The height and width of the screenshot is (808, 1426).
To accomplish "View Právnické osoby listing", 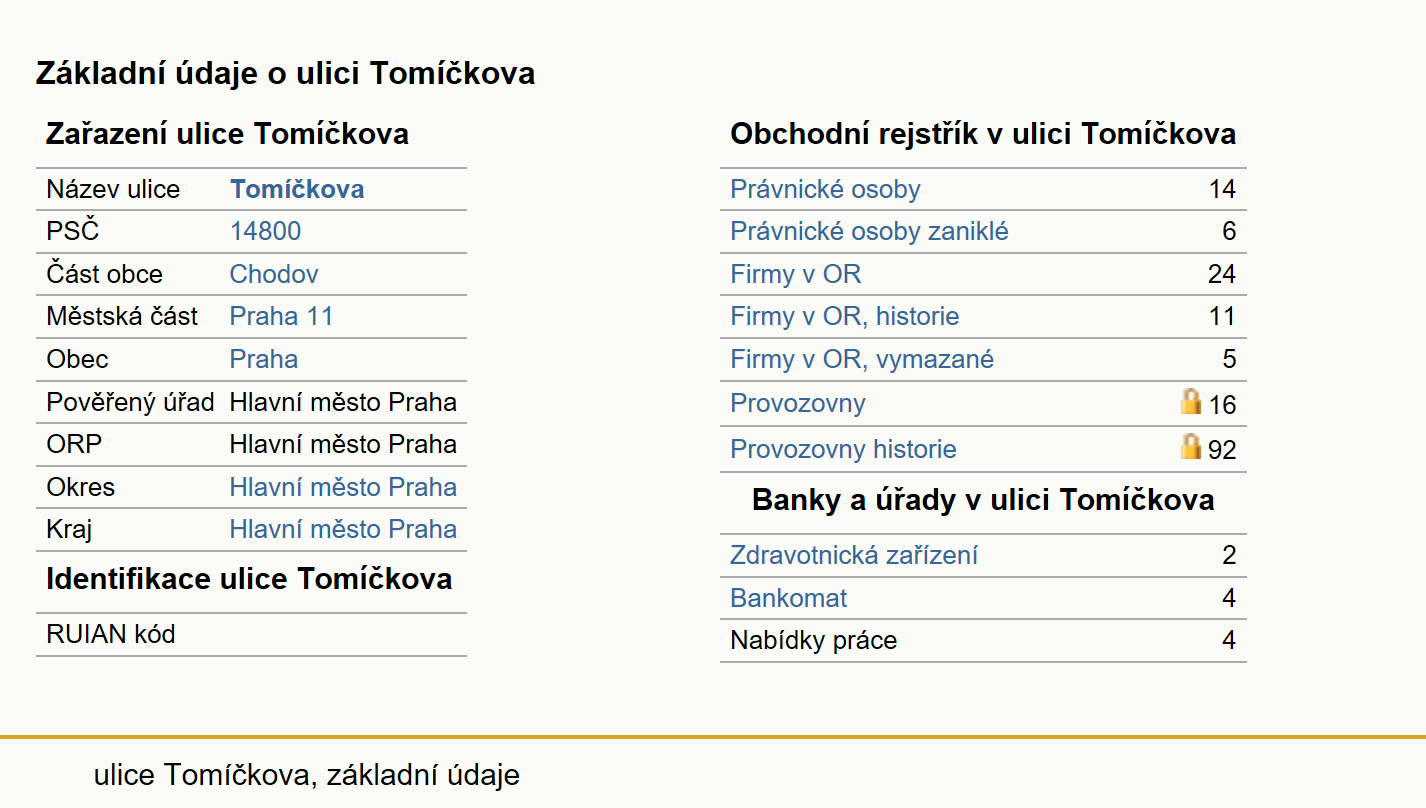I will coord(825,189).
